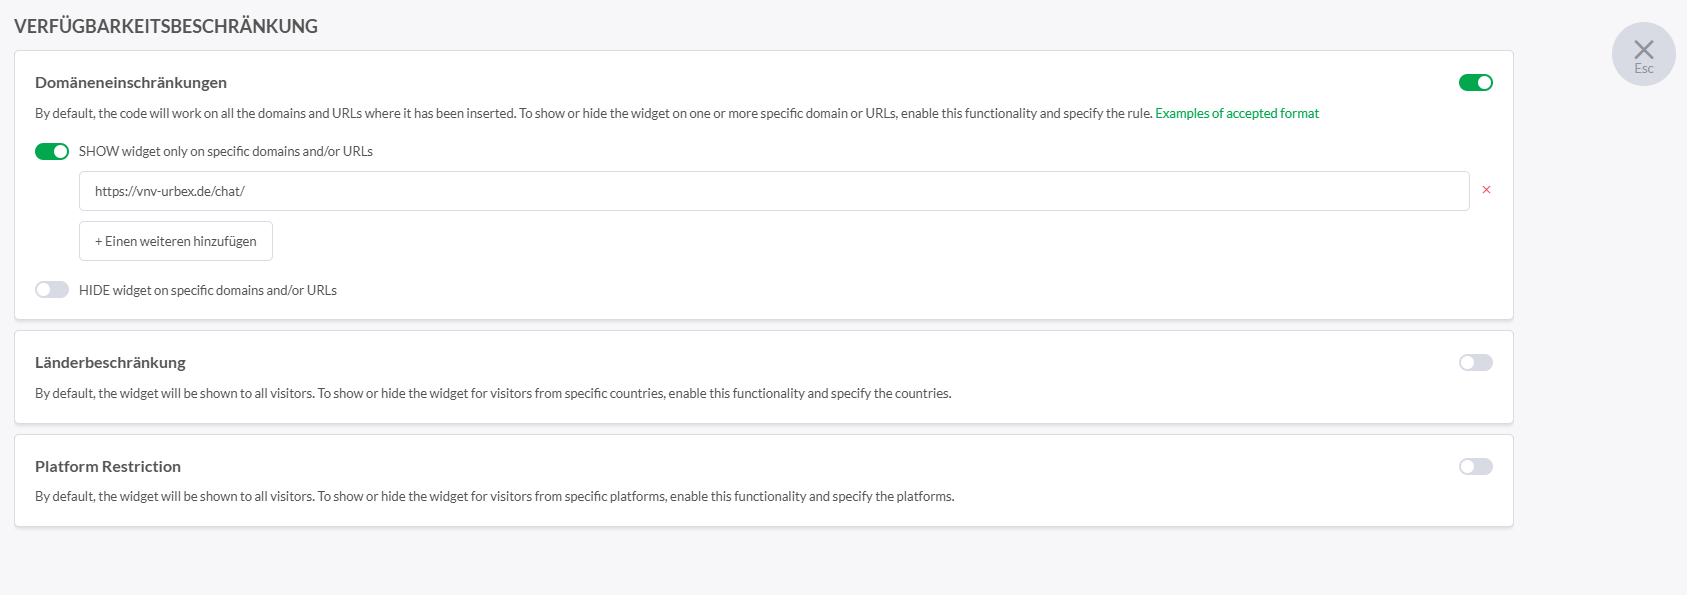Remove the vnv-urbex.de URL with the red x
Viewport: 1687px width, 595px height.
(x=1486, y=190)
